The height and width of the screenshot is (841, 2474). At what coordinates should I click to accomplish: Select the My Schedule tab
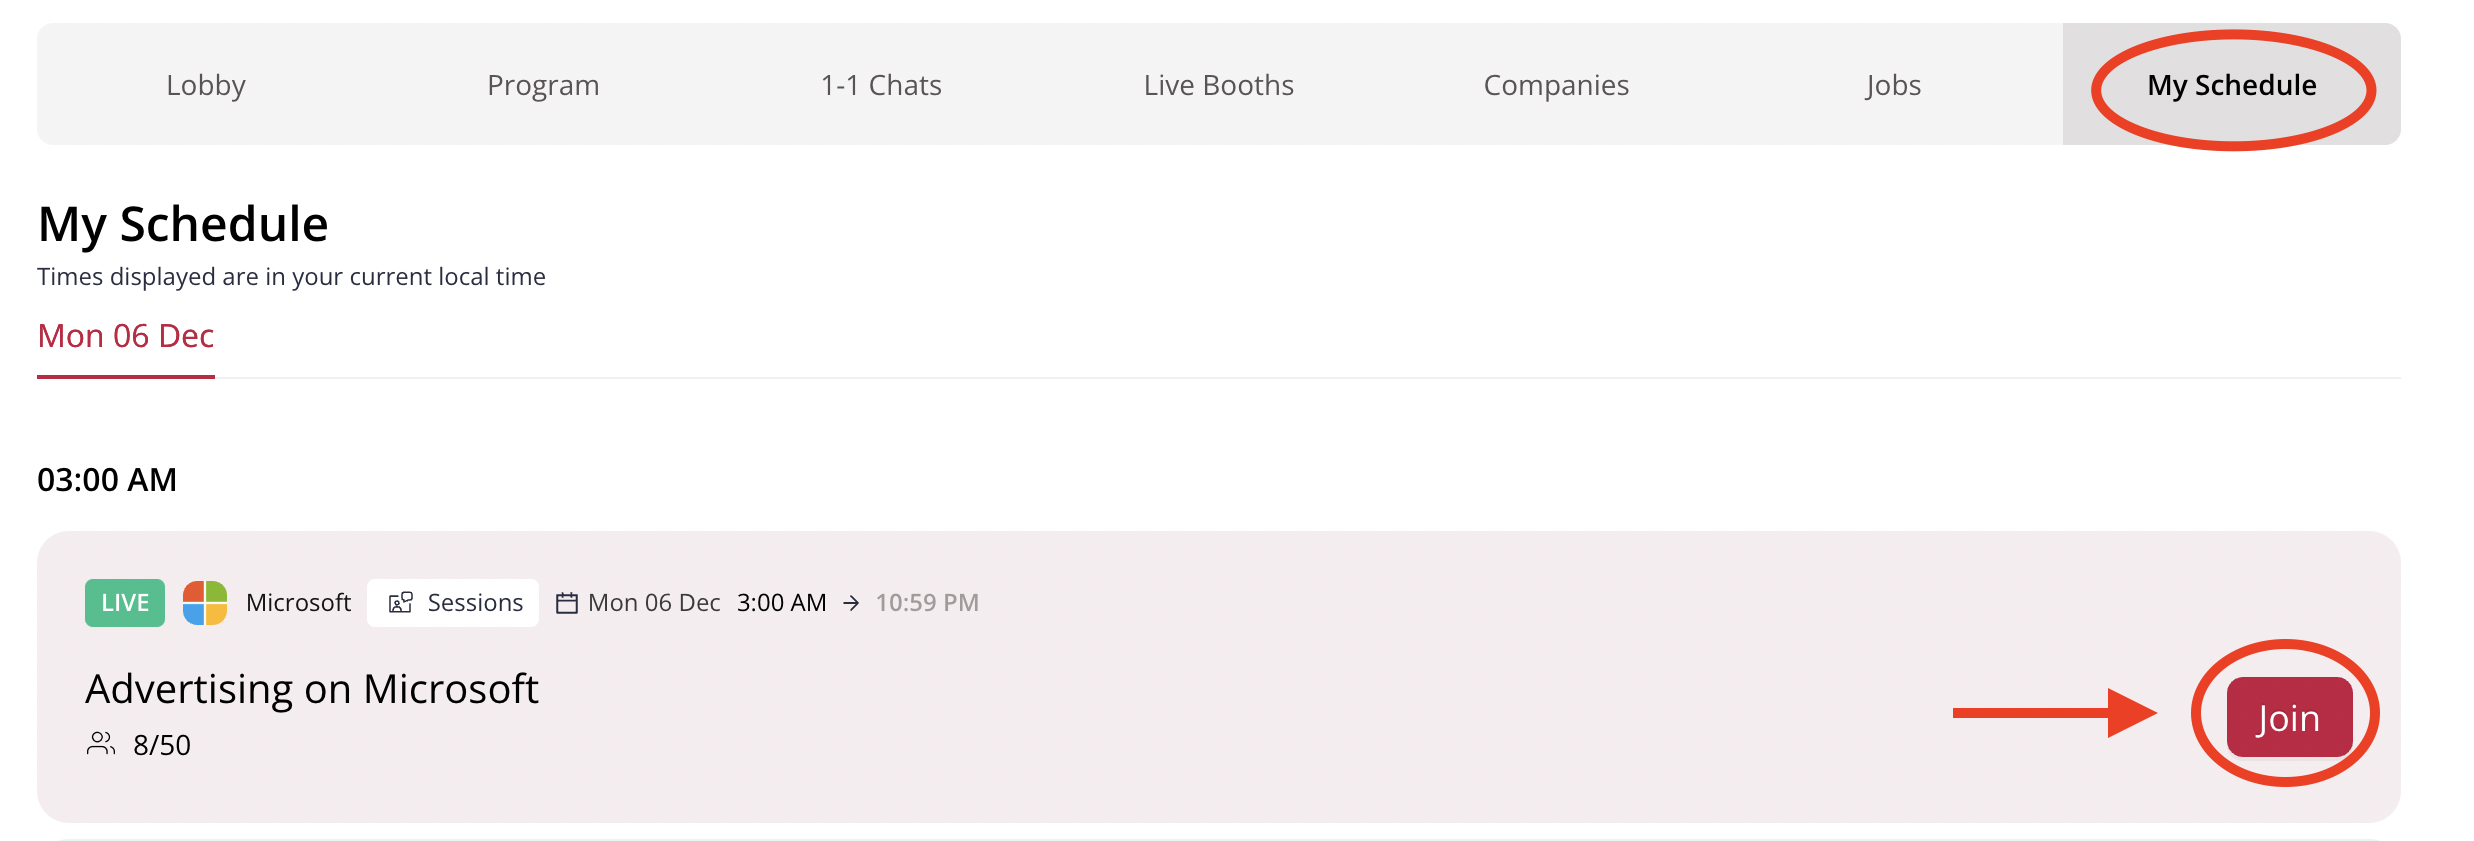coord(2232,85)
